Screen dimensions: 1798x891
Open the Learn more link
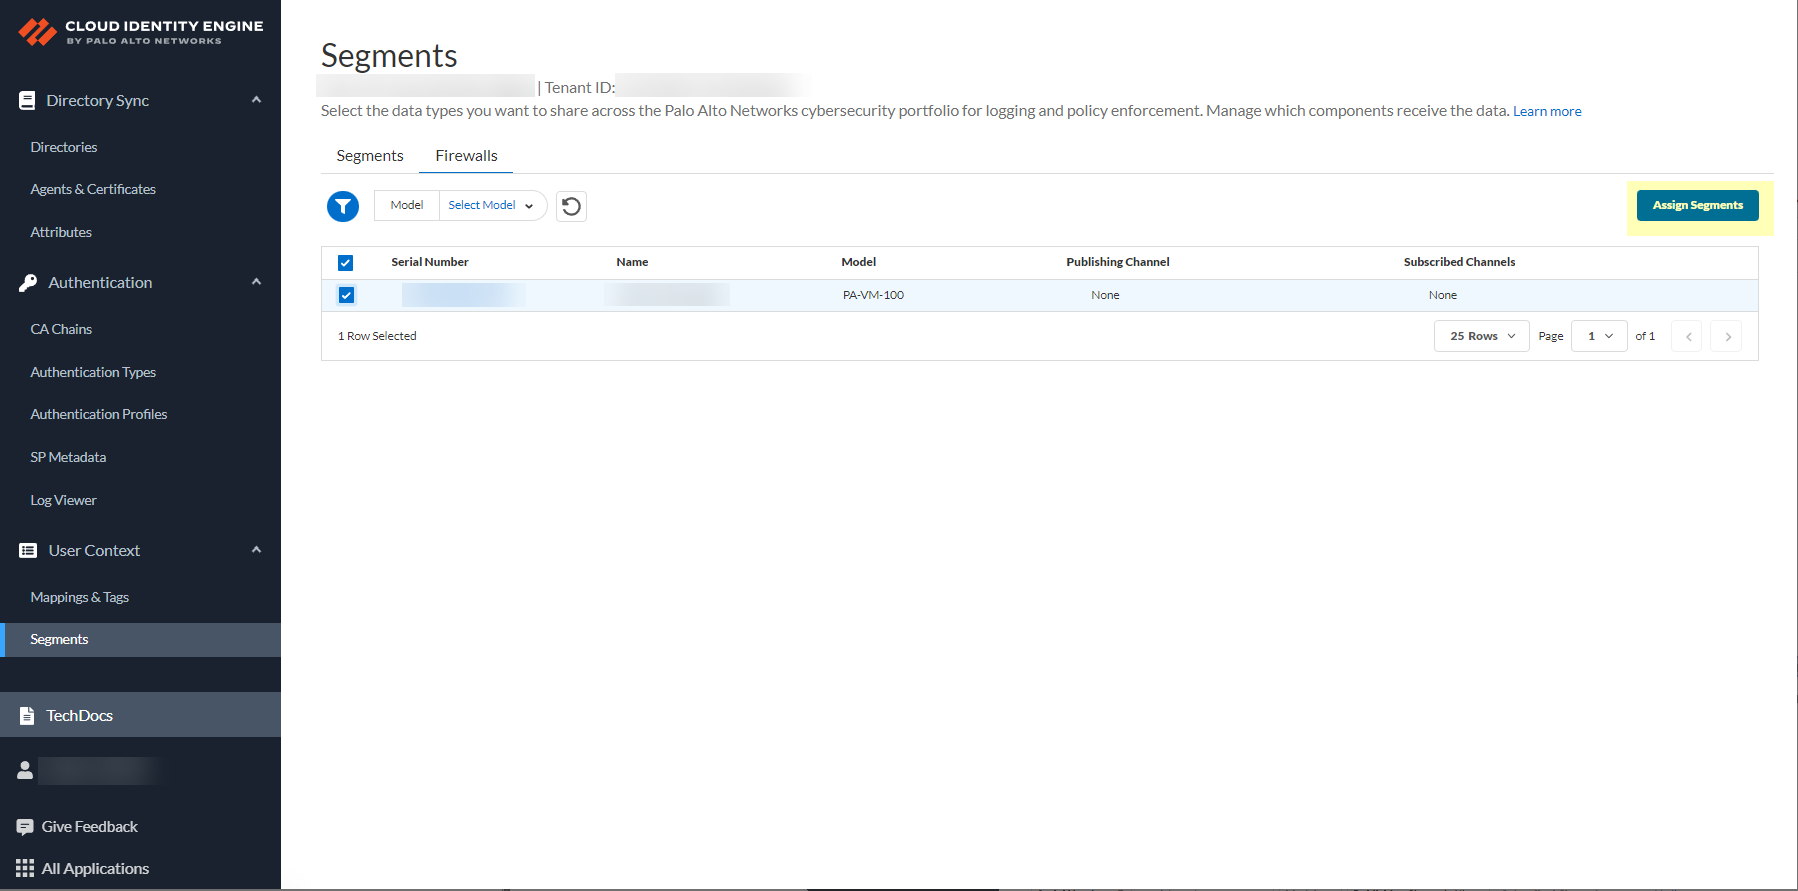(x=1547, y=112)
